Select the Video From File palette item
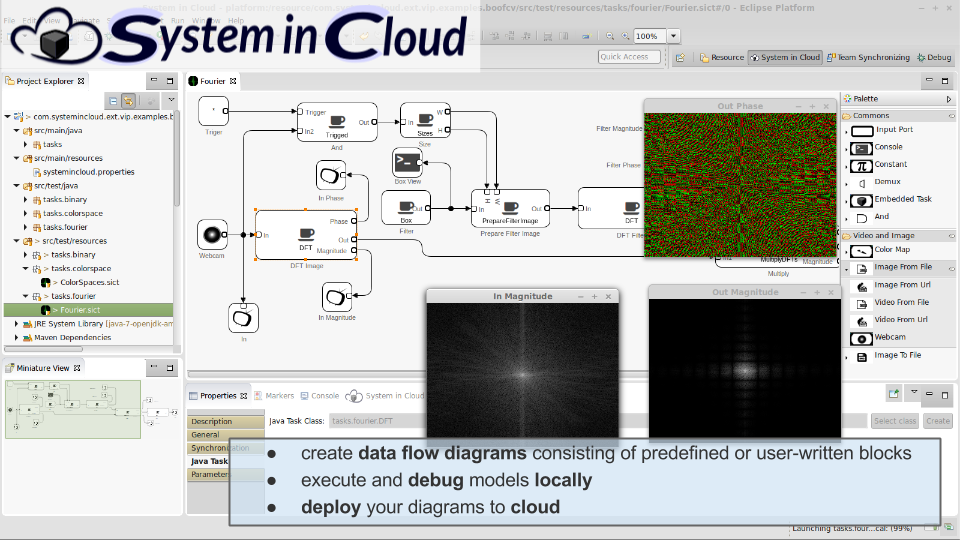This screenshot has width=960, height=540. click(892, 302)
